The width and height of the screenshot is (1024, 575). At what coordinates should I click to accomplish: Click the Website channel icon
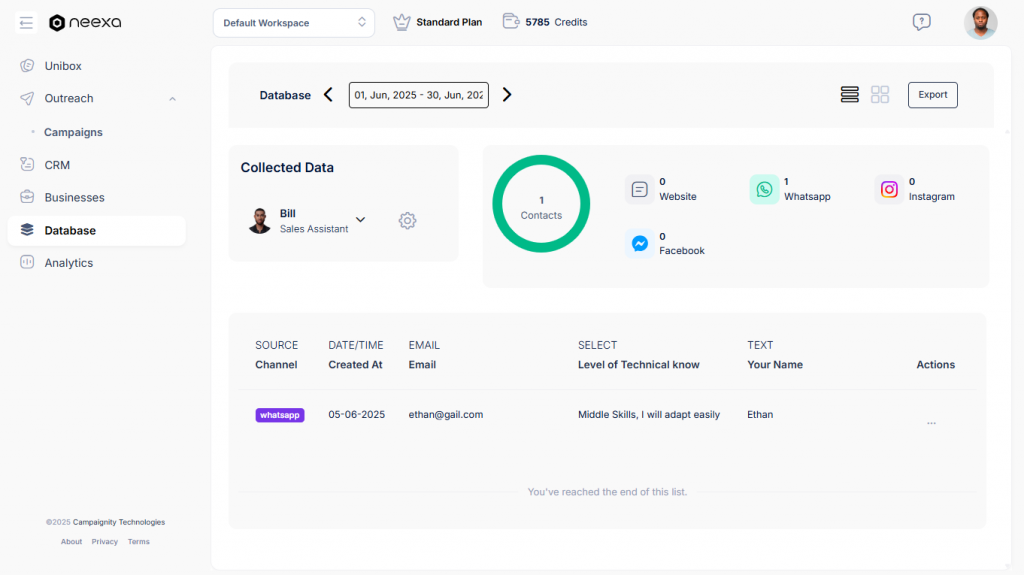(640, 189)
